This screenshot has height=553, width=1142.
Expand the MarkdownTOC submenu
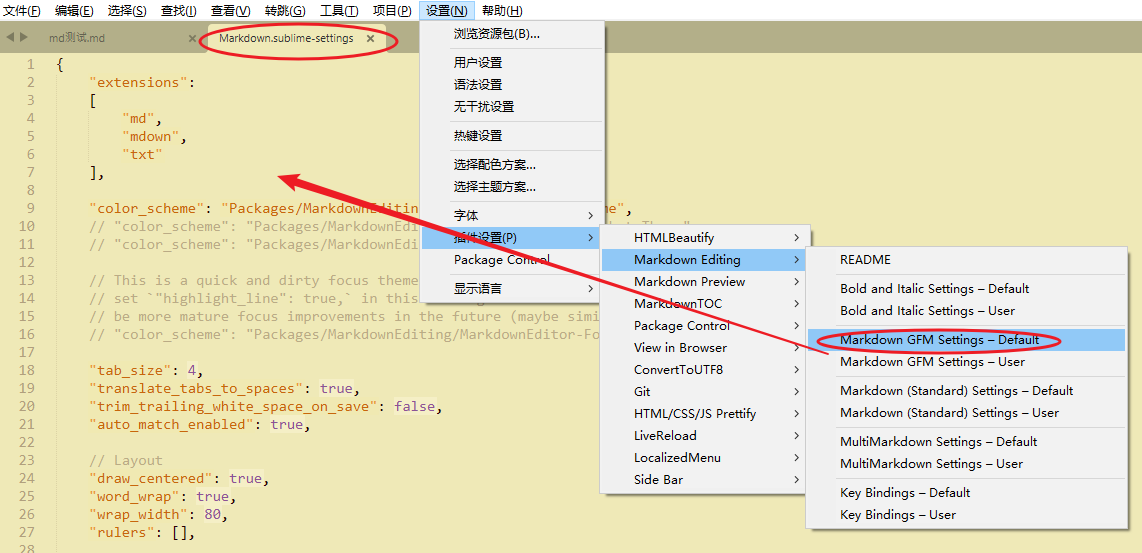click(x=703, y=303)
